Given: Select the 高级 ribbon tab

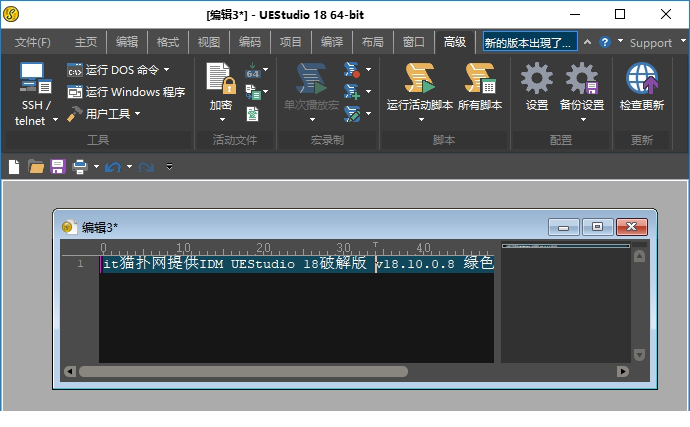Looking at the screenshot, I should tap(455, 42).
